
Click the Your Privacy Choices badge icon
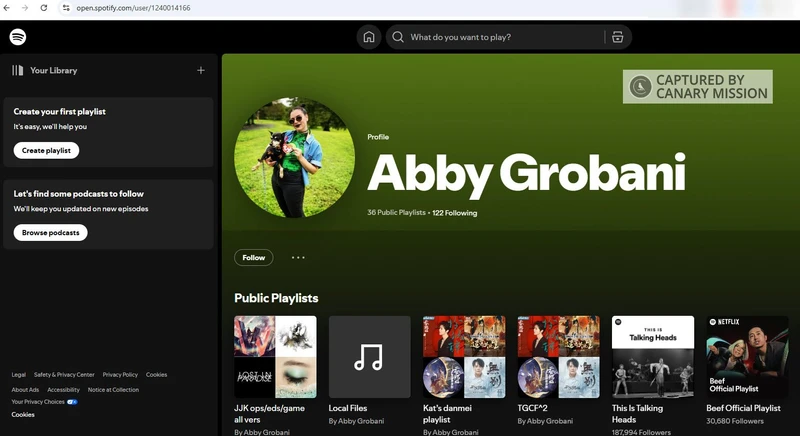click(72, 402)
